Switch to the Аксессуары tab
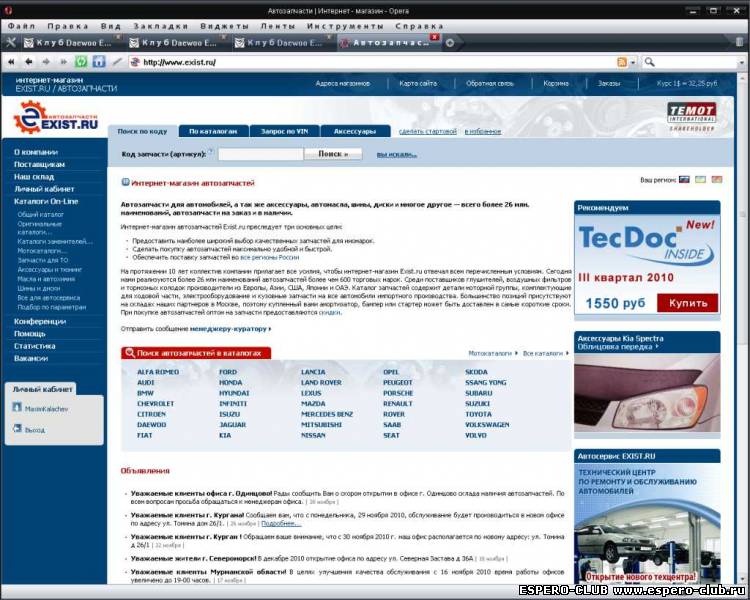The image size is (750, 600). tap(355, 131)
